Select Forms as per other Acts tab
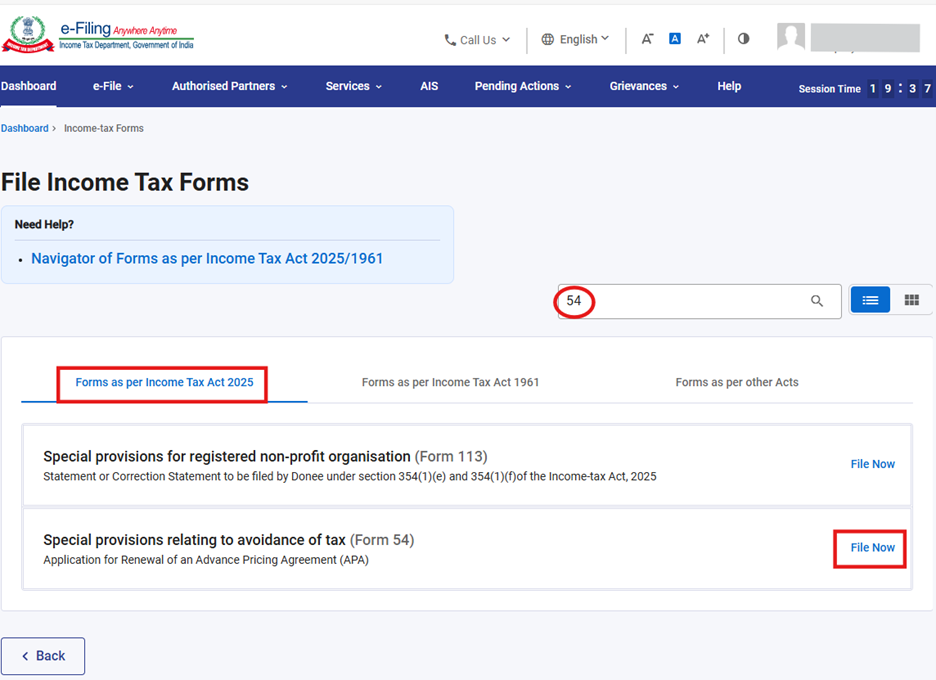The image size is (936, 680). click(737, 382)
